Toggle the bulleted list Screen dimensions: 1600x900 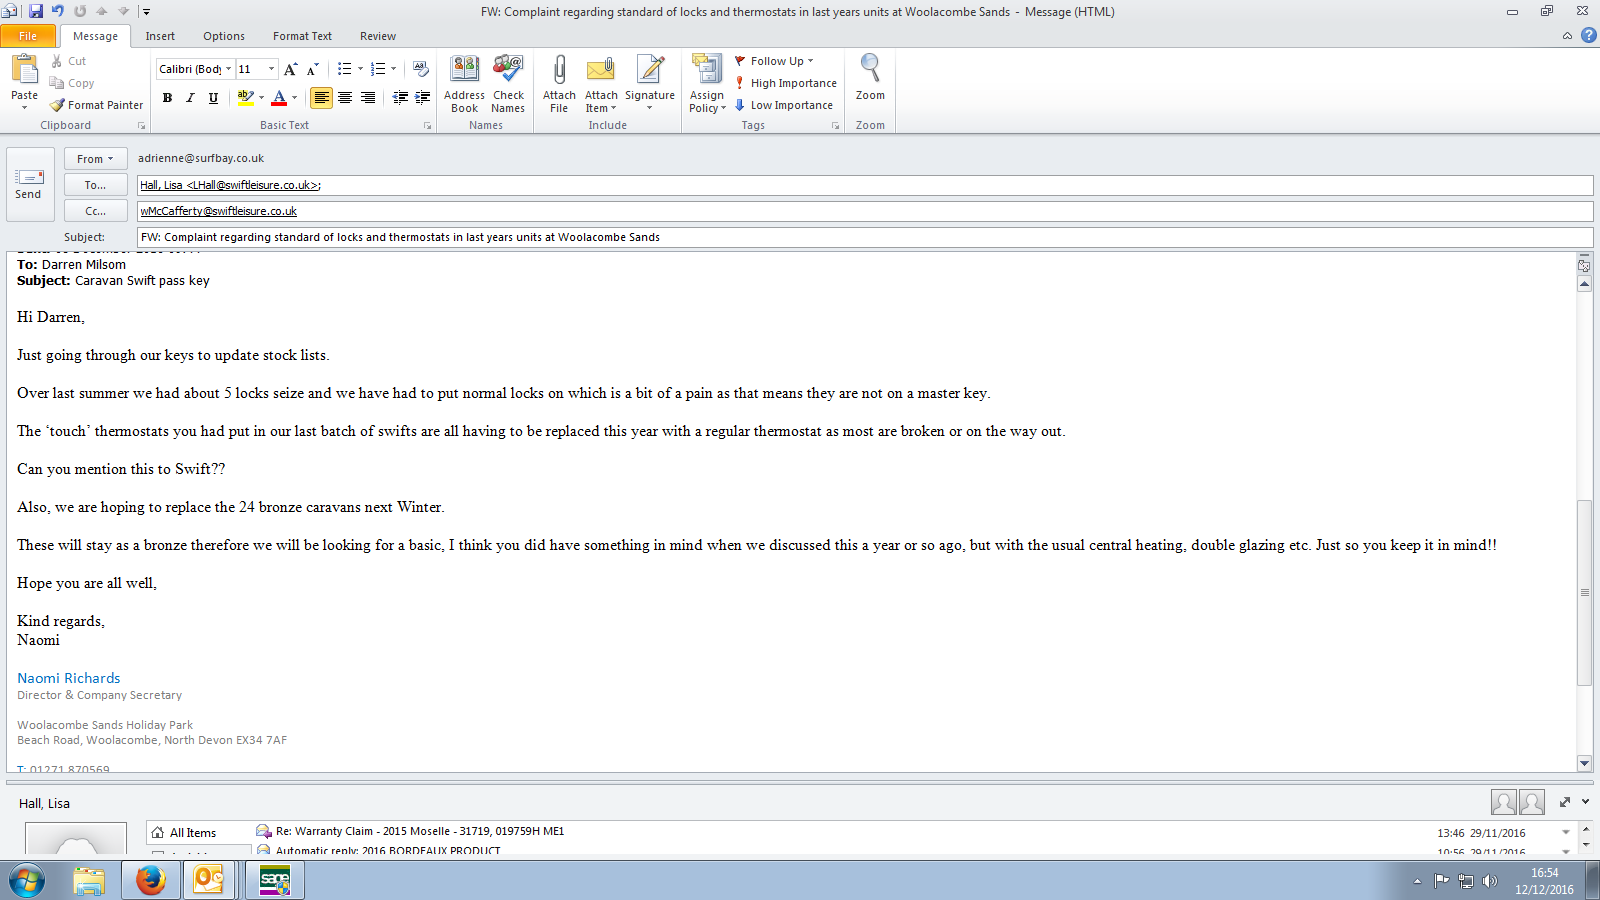(344, 69)
